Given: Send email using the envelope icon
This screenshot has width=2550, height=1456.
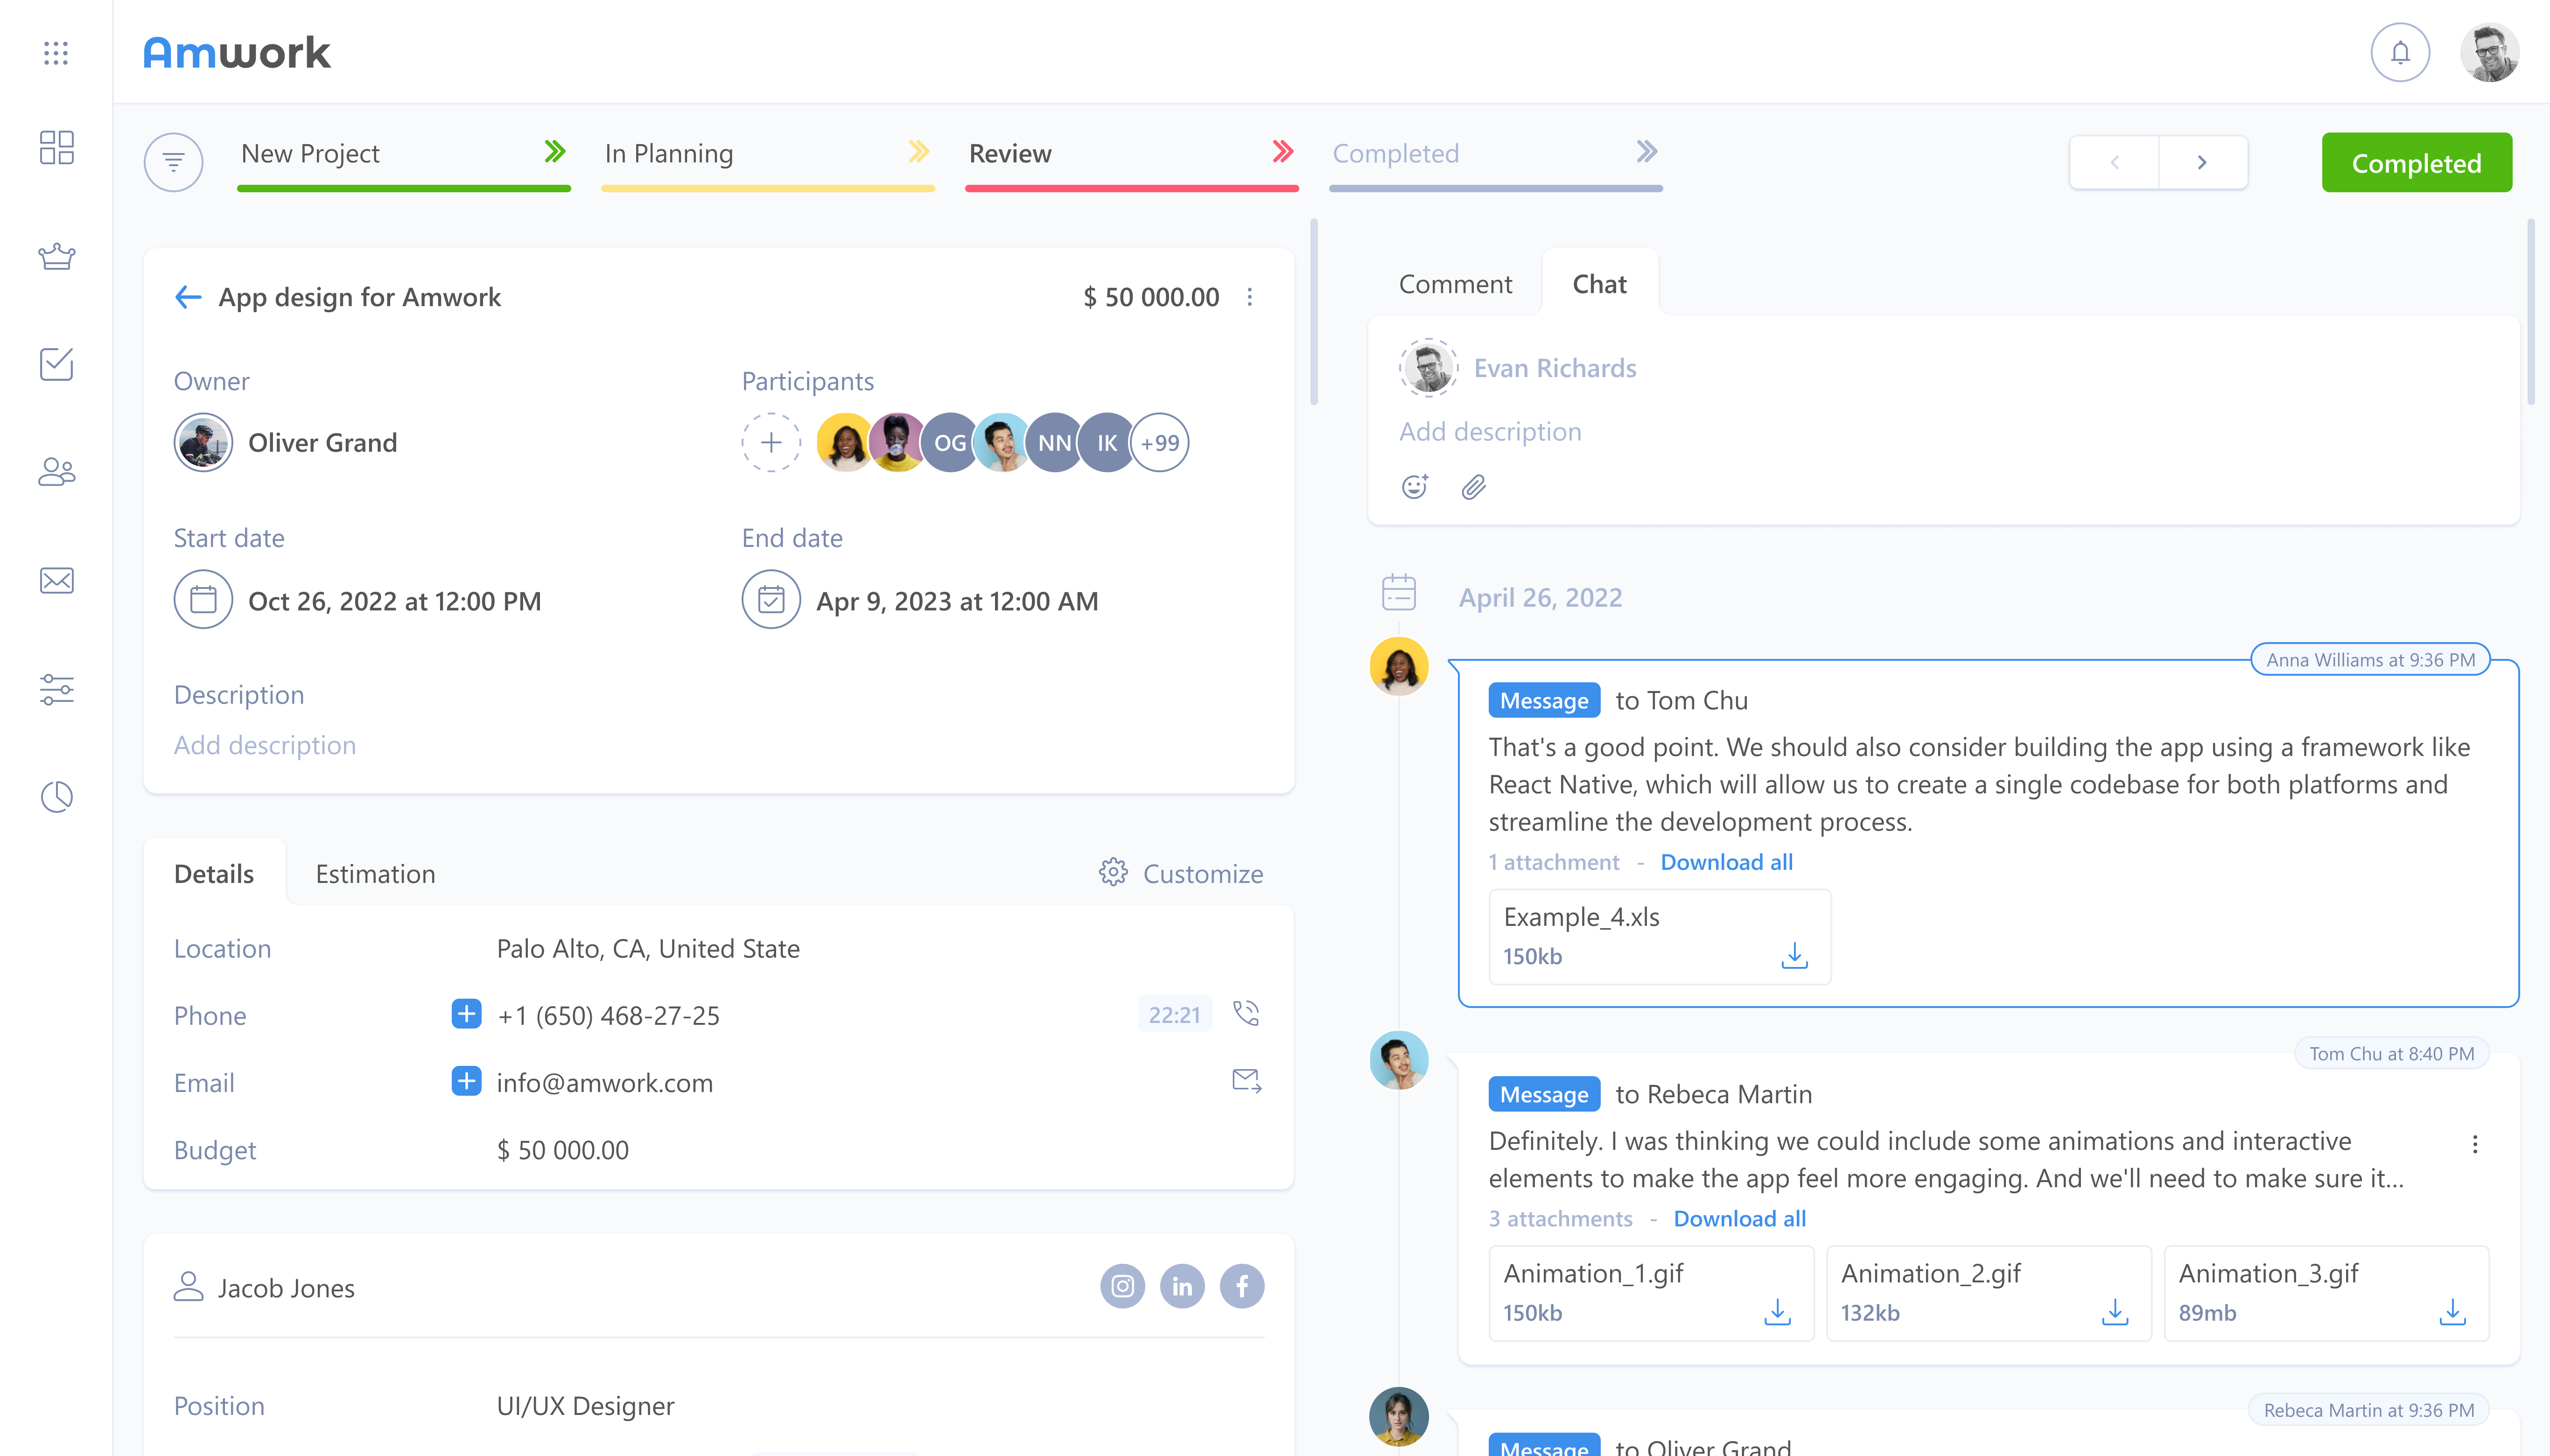Looking at the screenshot, I should coord(1246,1081).
